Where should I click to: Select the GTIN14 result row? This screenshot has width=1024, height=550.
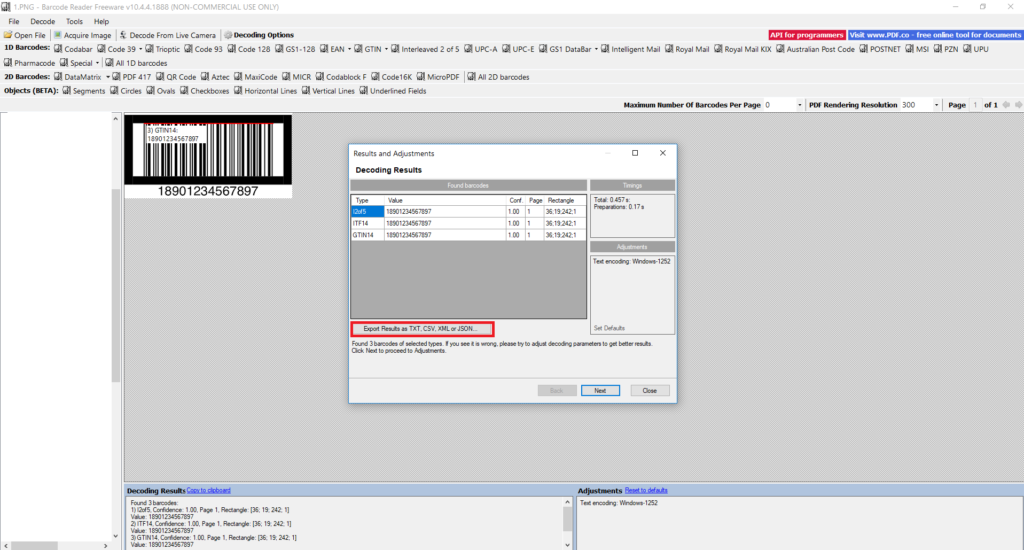(x=468, y=235)
